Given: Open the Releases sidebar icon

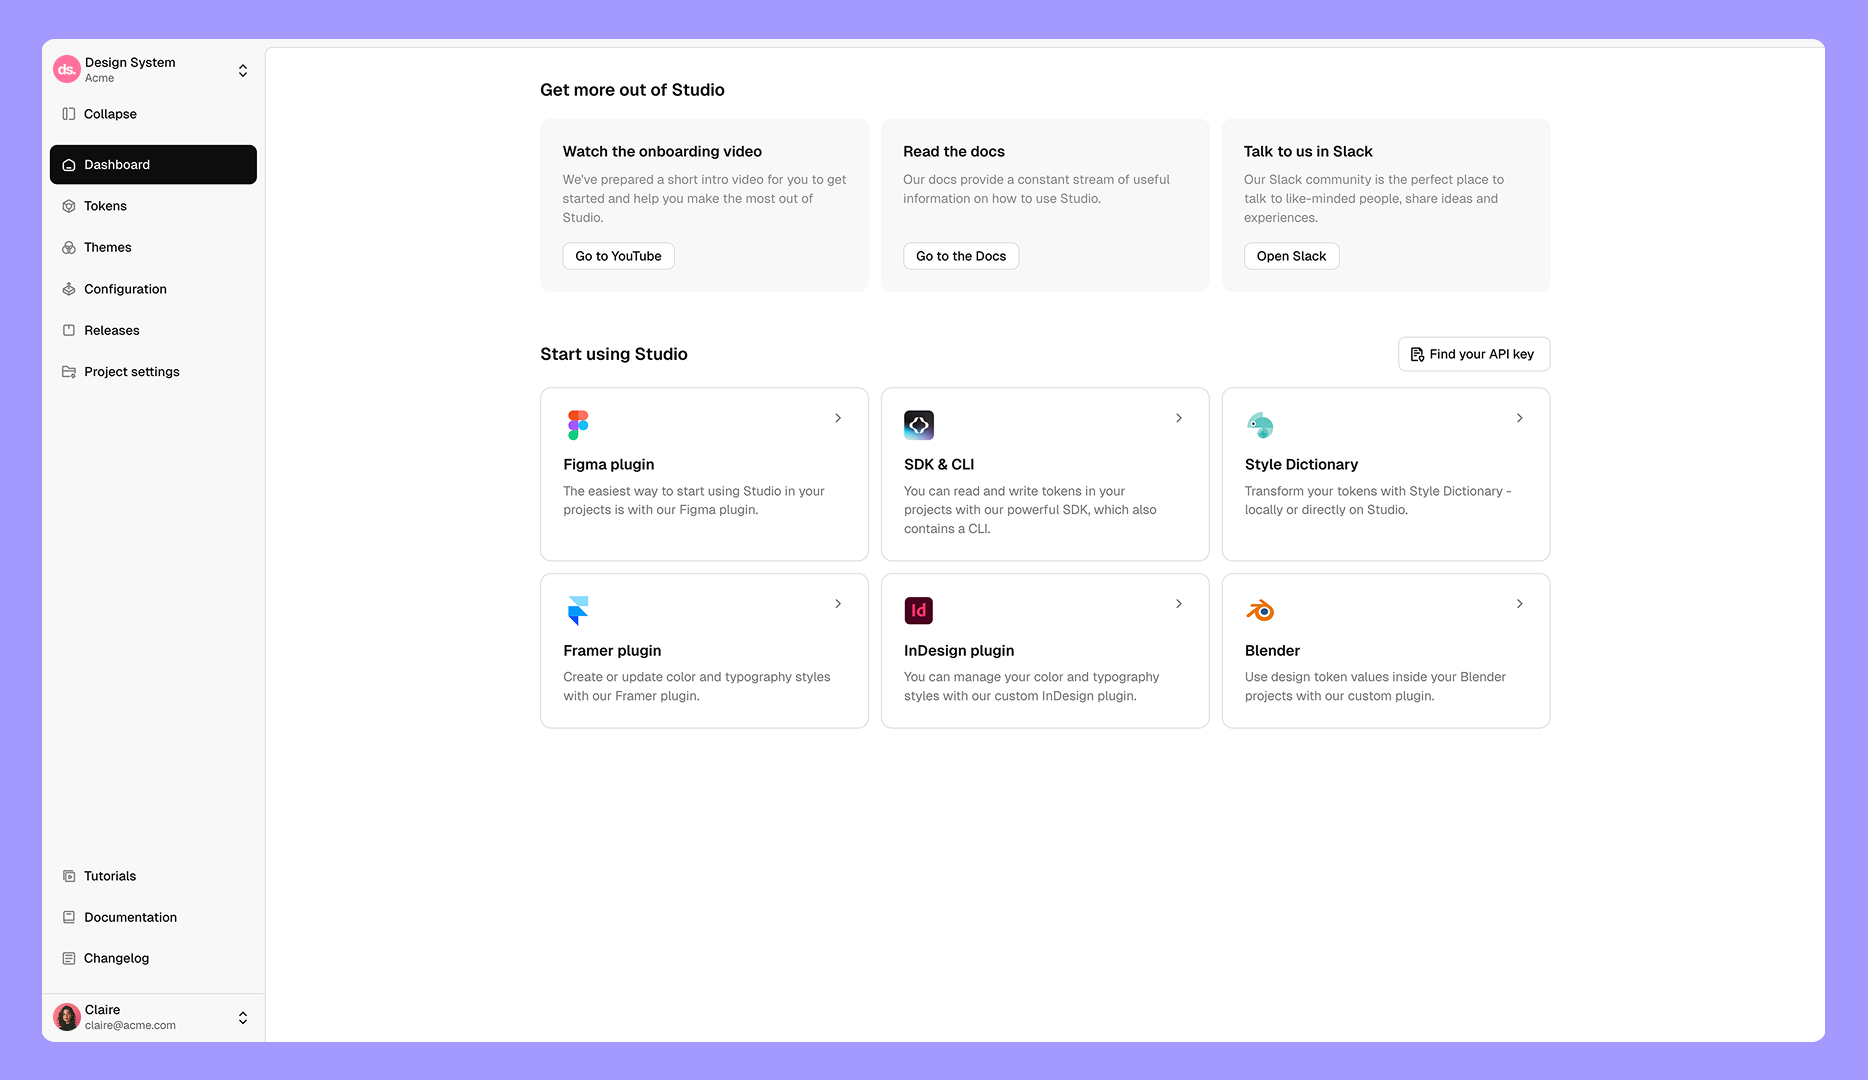Looking at the screenshot, I should point(68,330).
